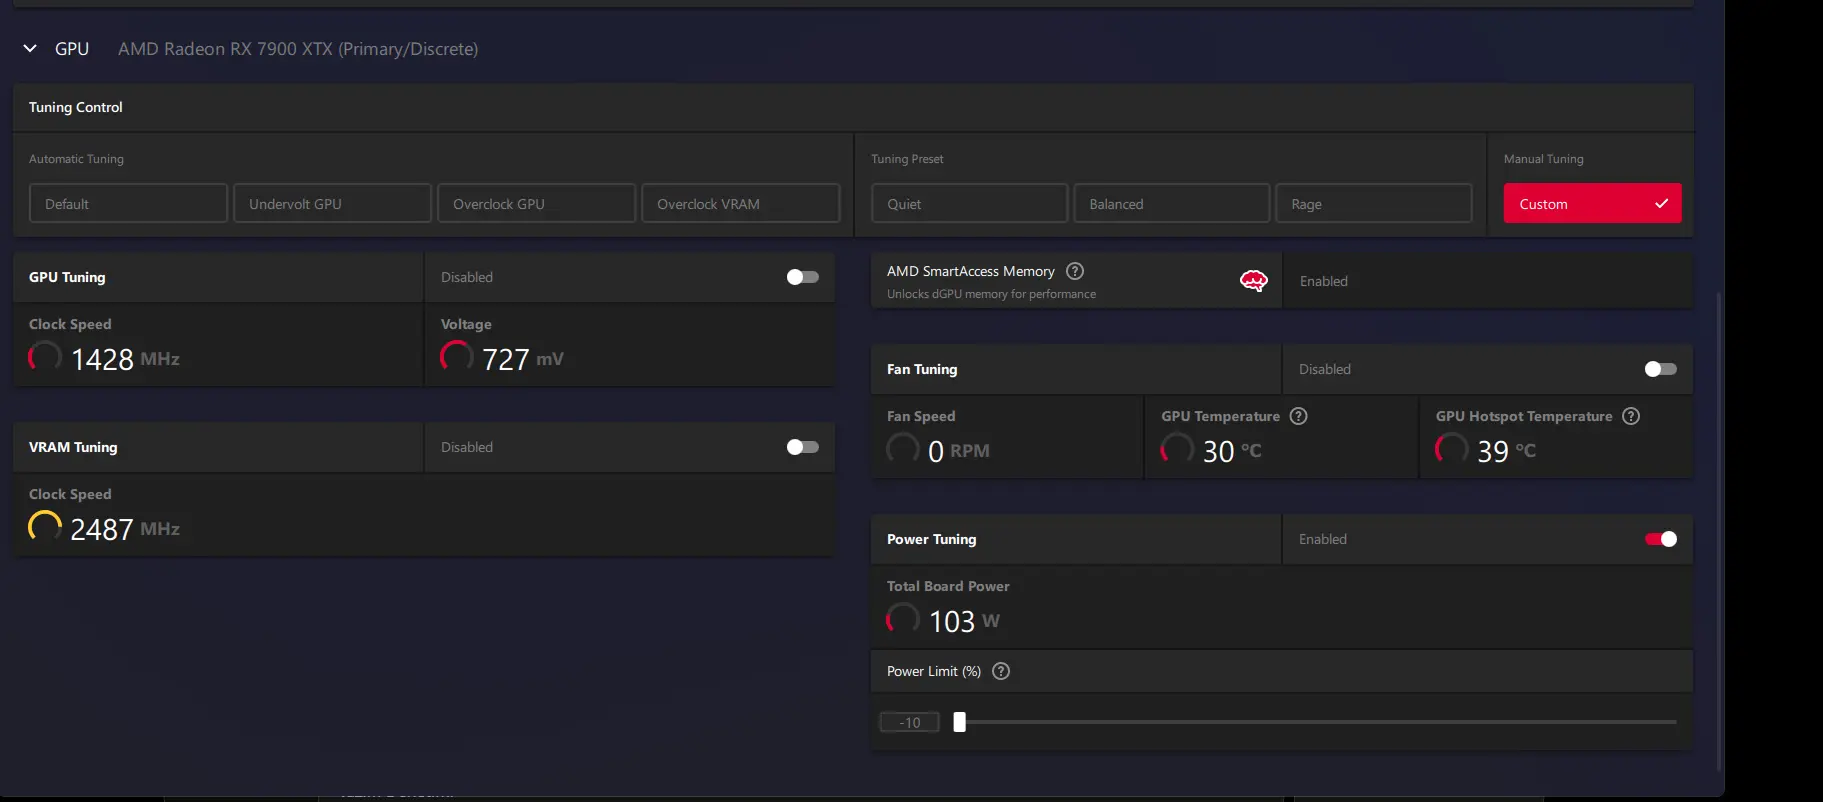
Task: Open help icon beside GPU Temperature
Action: [x=1298, y=416]
